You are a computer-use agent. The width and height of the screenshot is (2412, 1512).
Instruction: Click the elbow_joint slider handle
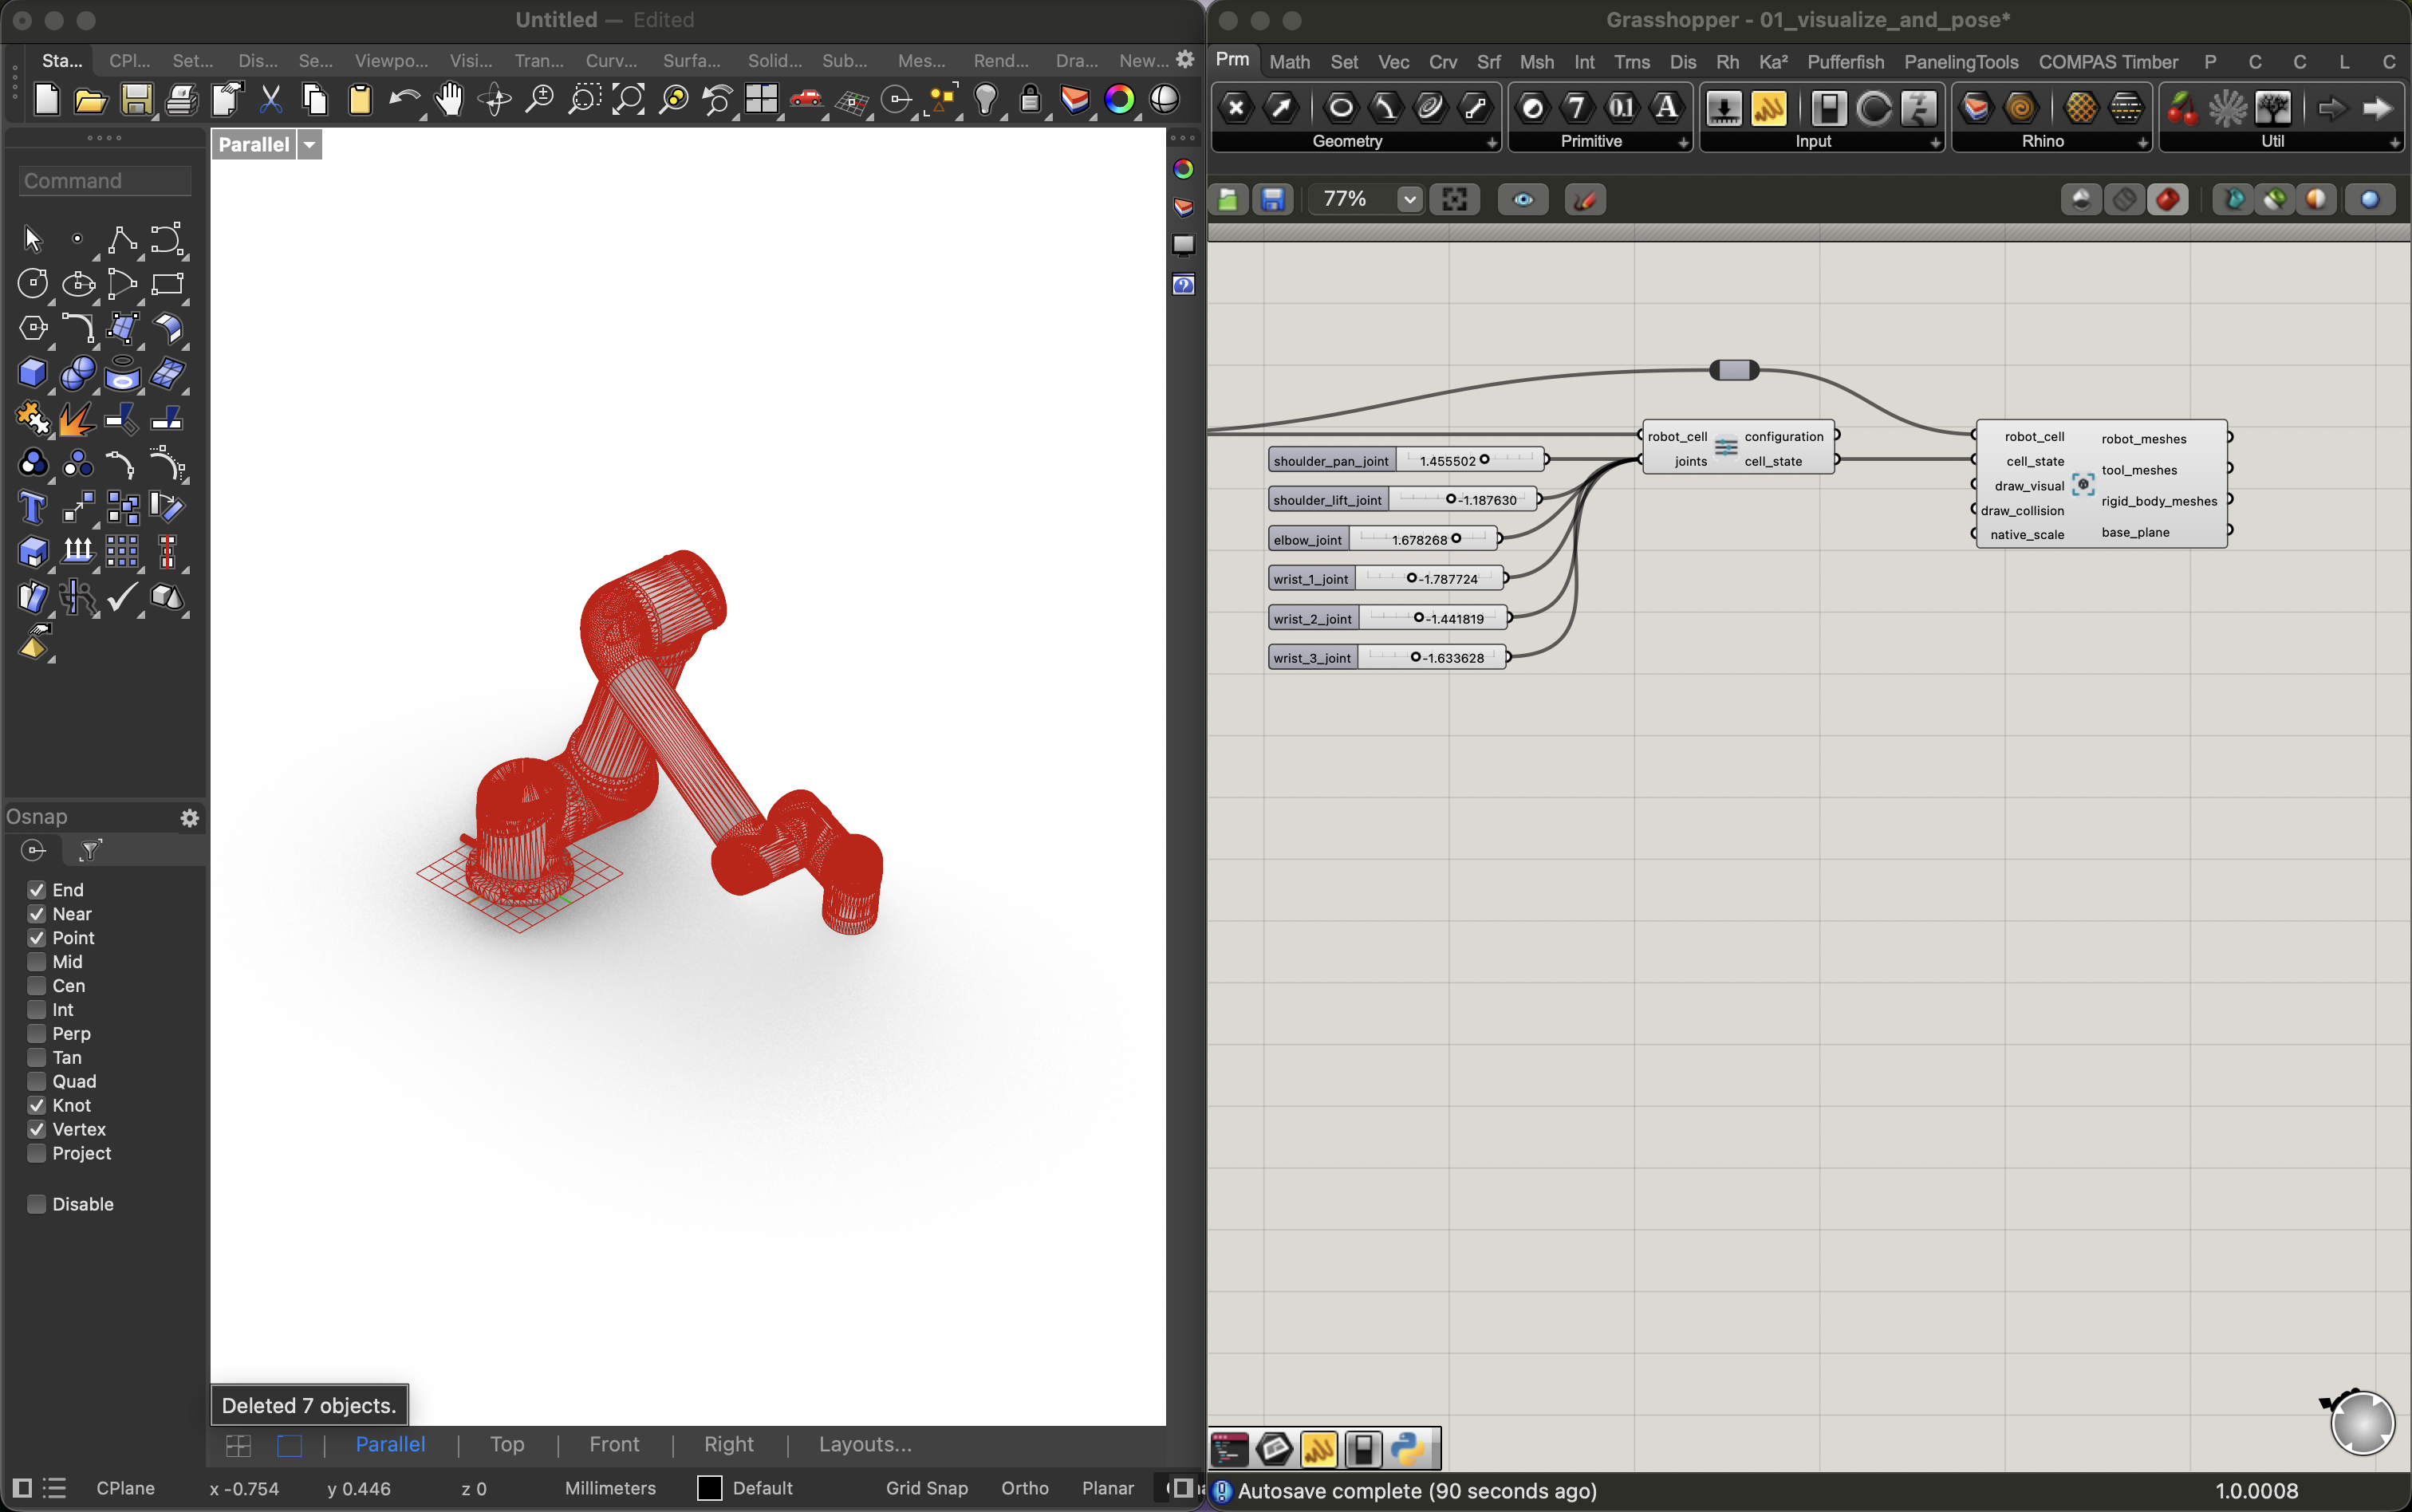tap(1456, 539)
